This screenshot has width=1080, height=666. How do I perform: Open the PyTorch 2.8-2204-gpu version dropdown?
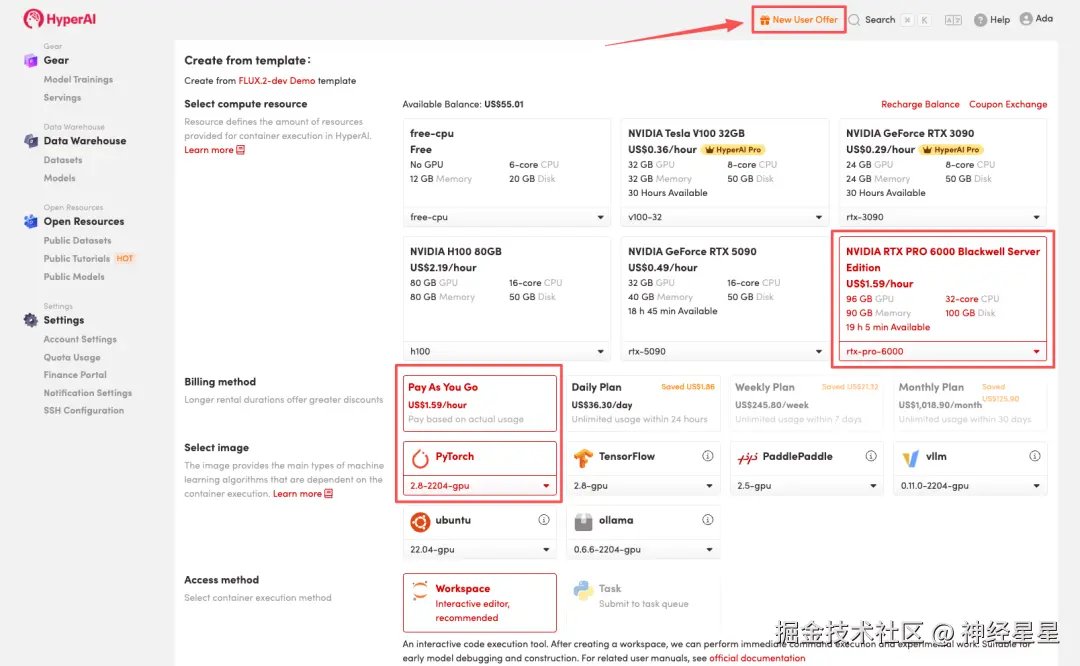click(479, 486)
